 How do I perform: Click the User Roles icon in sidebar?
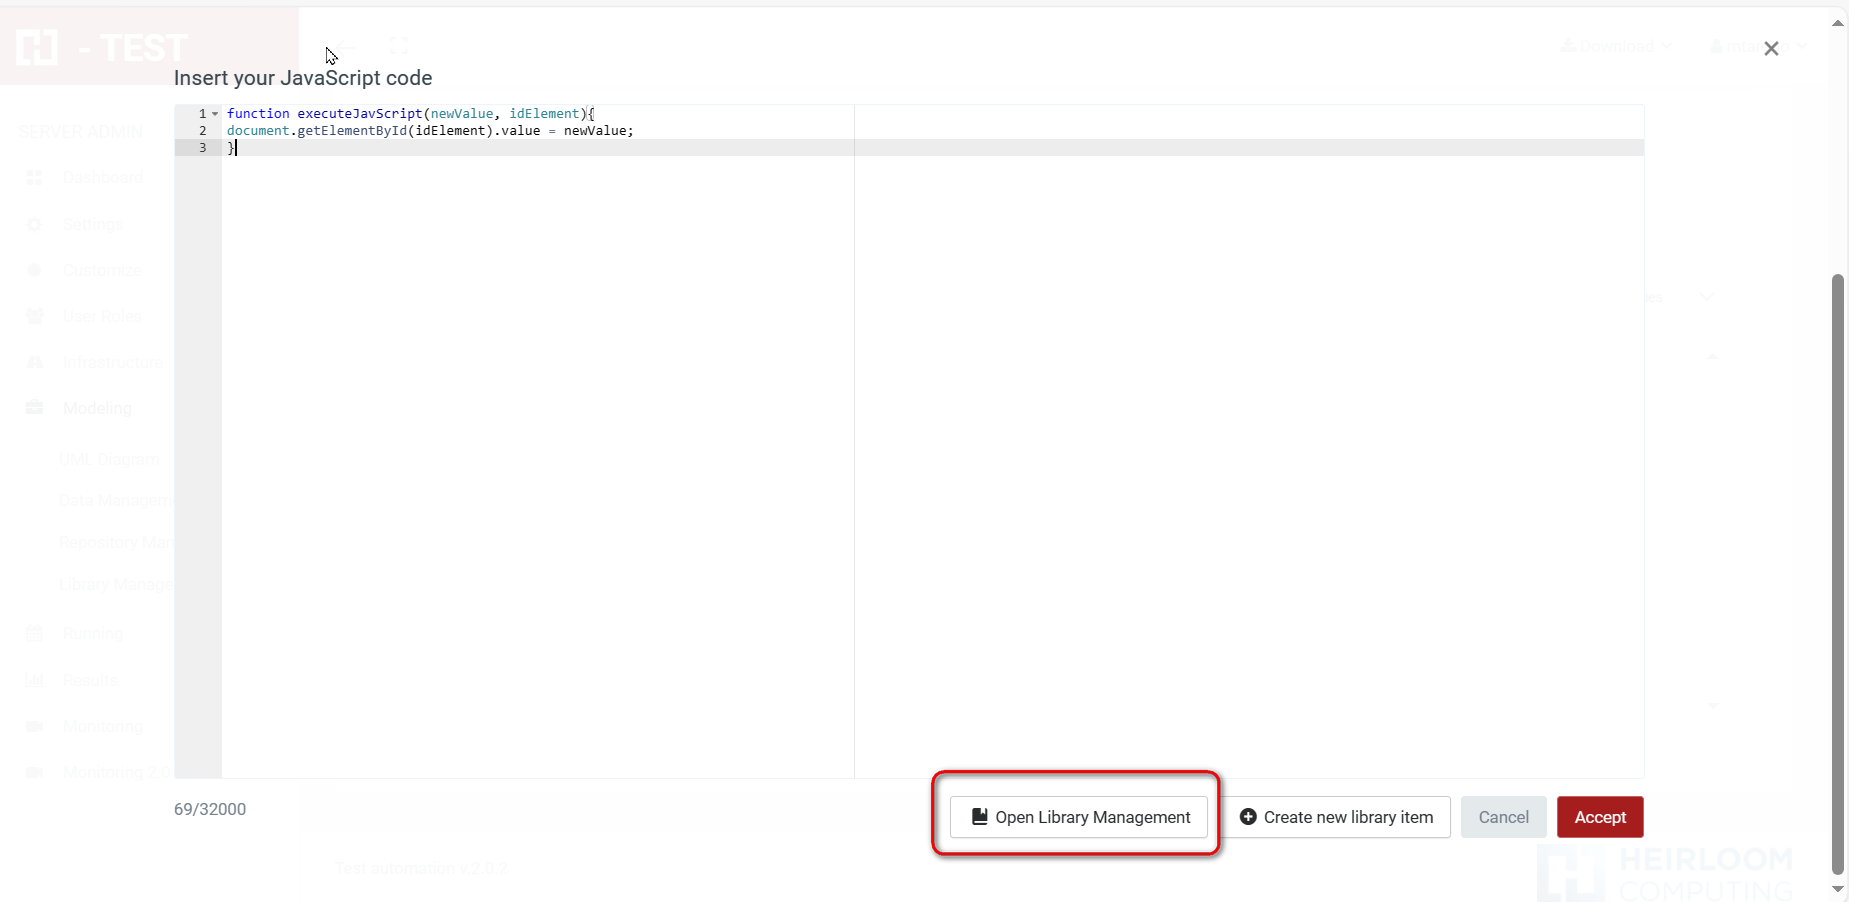pyautogui.click(x=35, y=316)
